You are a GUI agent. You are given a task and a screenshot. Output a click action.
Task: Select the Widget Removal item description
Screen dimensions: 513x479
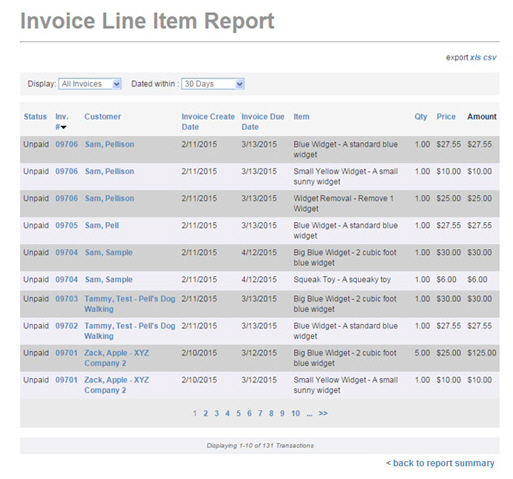pyautogui.click(x=344, y=203)
